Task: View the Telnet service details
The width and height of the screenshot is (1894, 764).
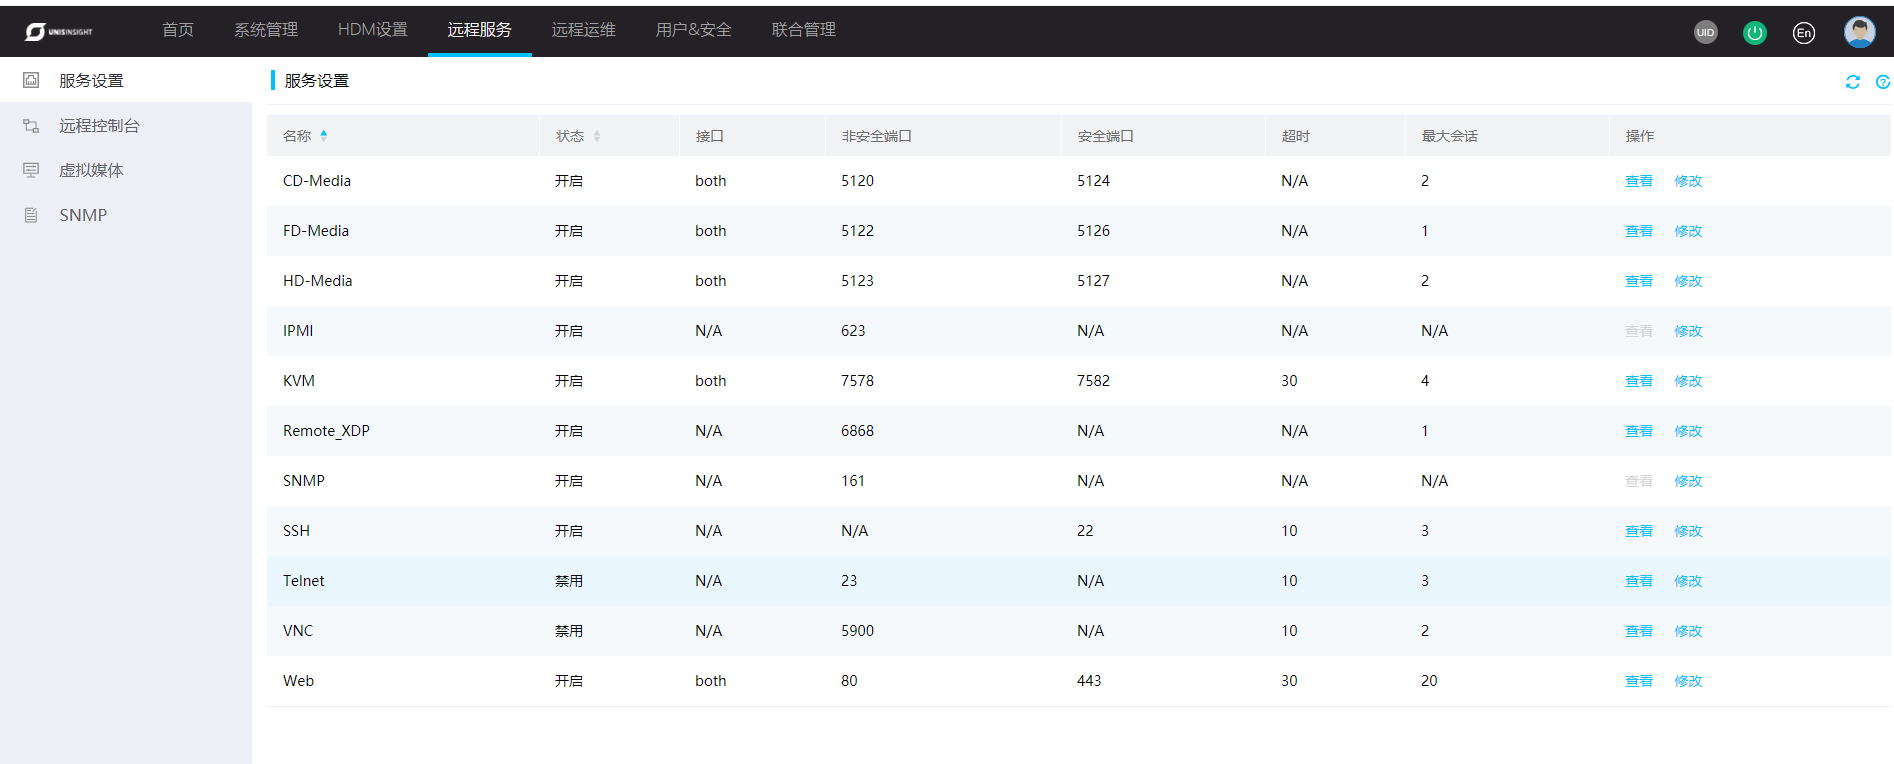Action: (x=1638, y=581)
